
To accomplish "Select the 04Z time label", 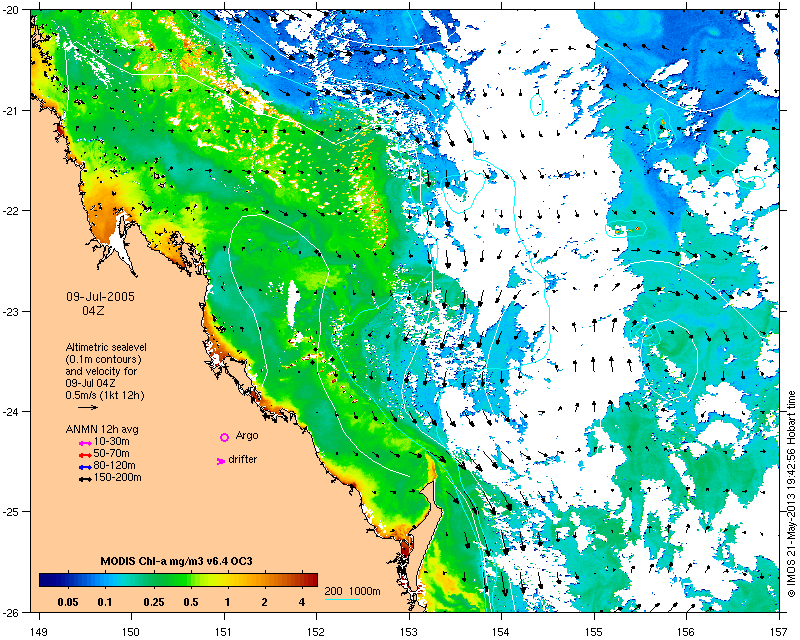I will tap(93, 310).
